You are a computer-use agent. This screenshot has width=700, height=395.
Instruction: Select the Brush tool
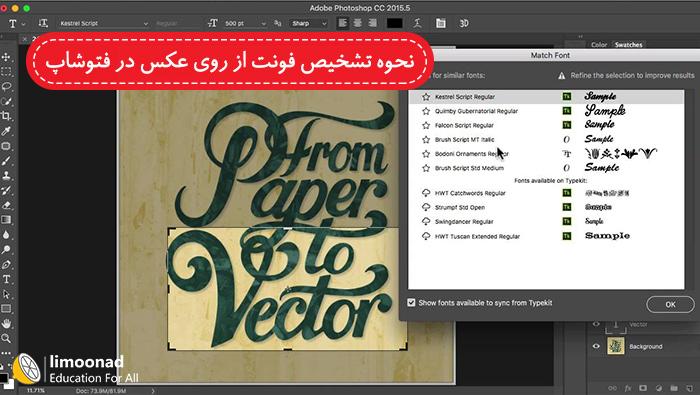coord(6,161)
